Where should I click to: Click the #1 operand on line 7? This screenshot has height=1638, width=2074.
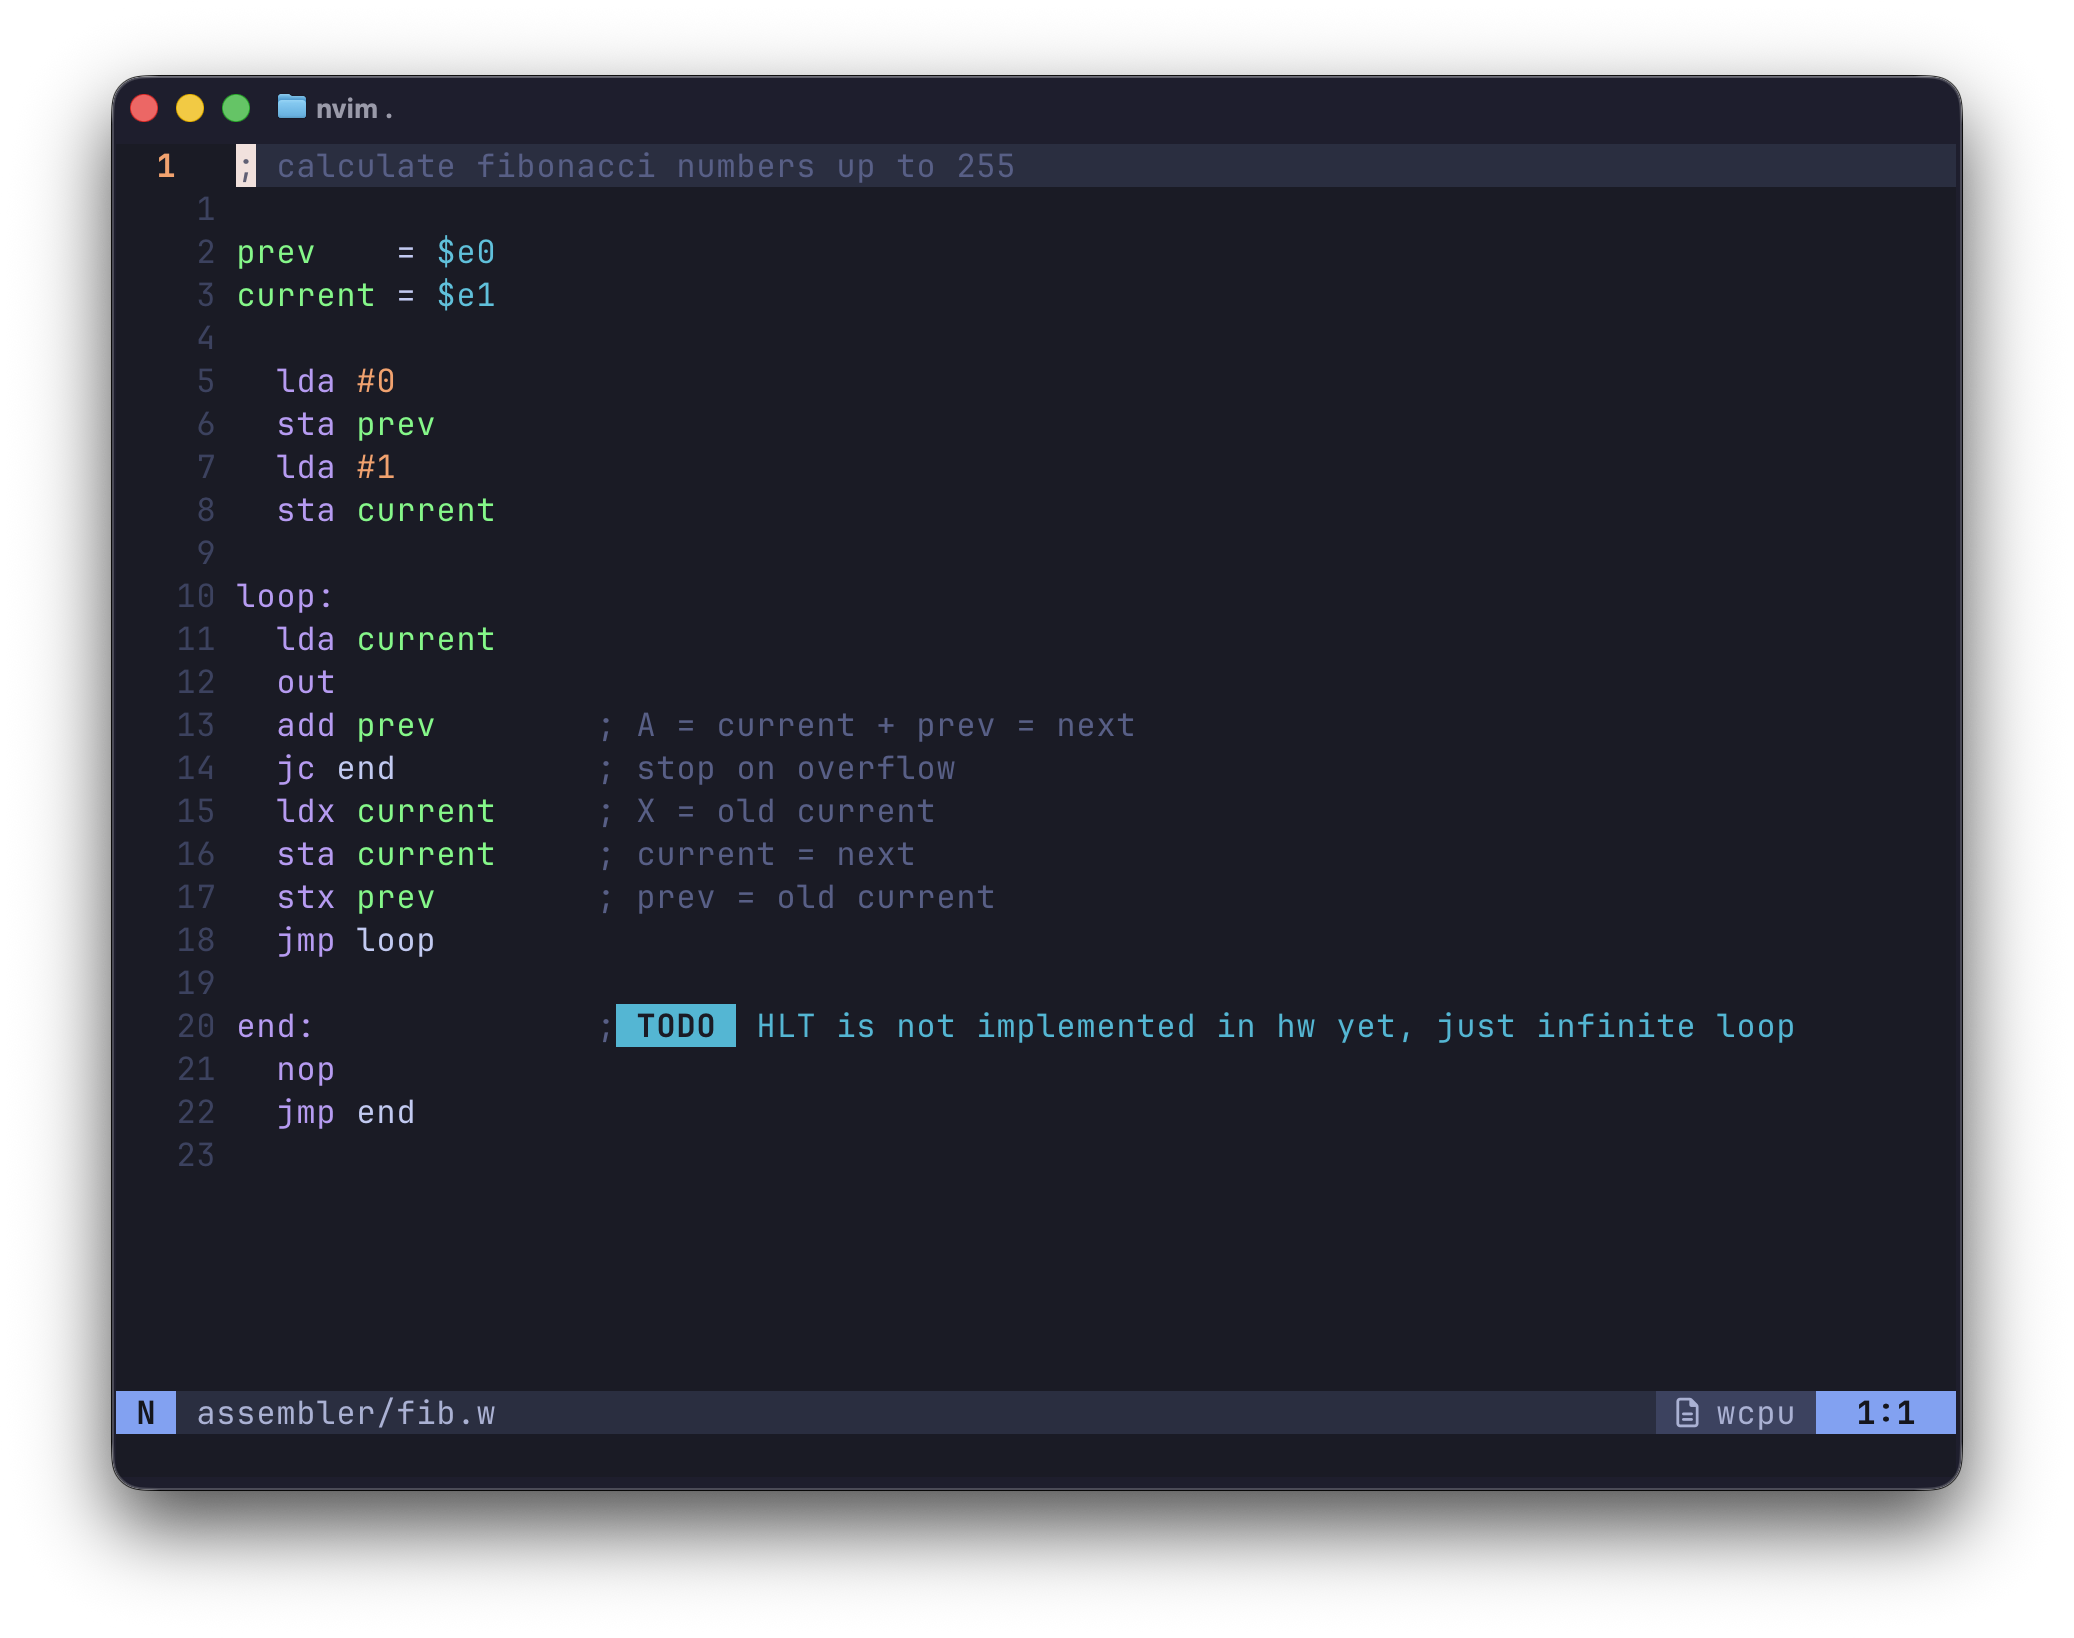tap(375, 467)
